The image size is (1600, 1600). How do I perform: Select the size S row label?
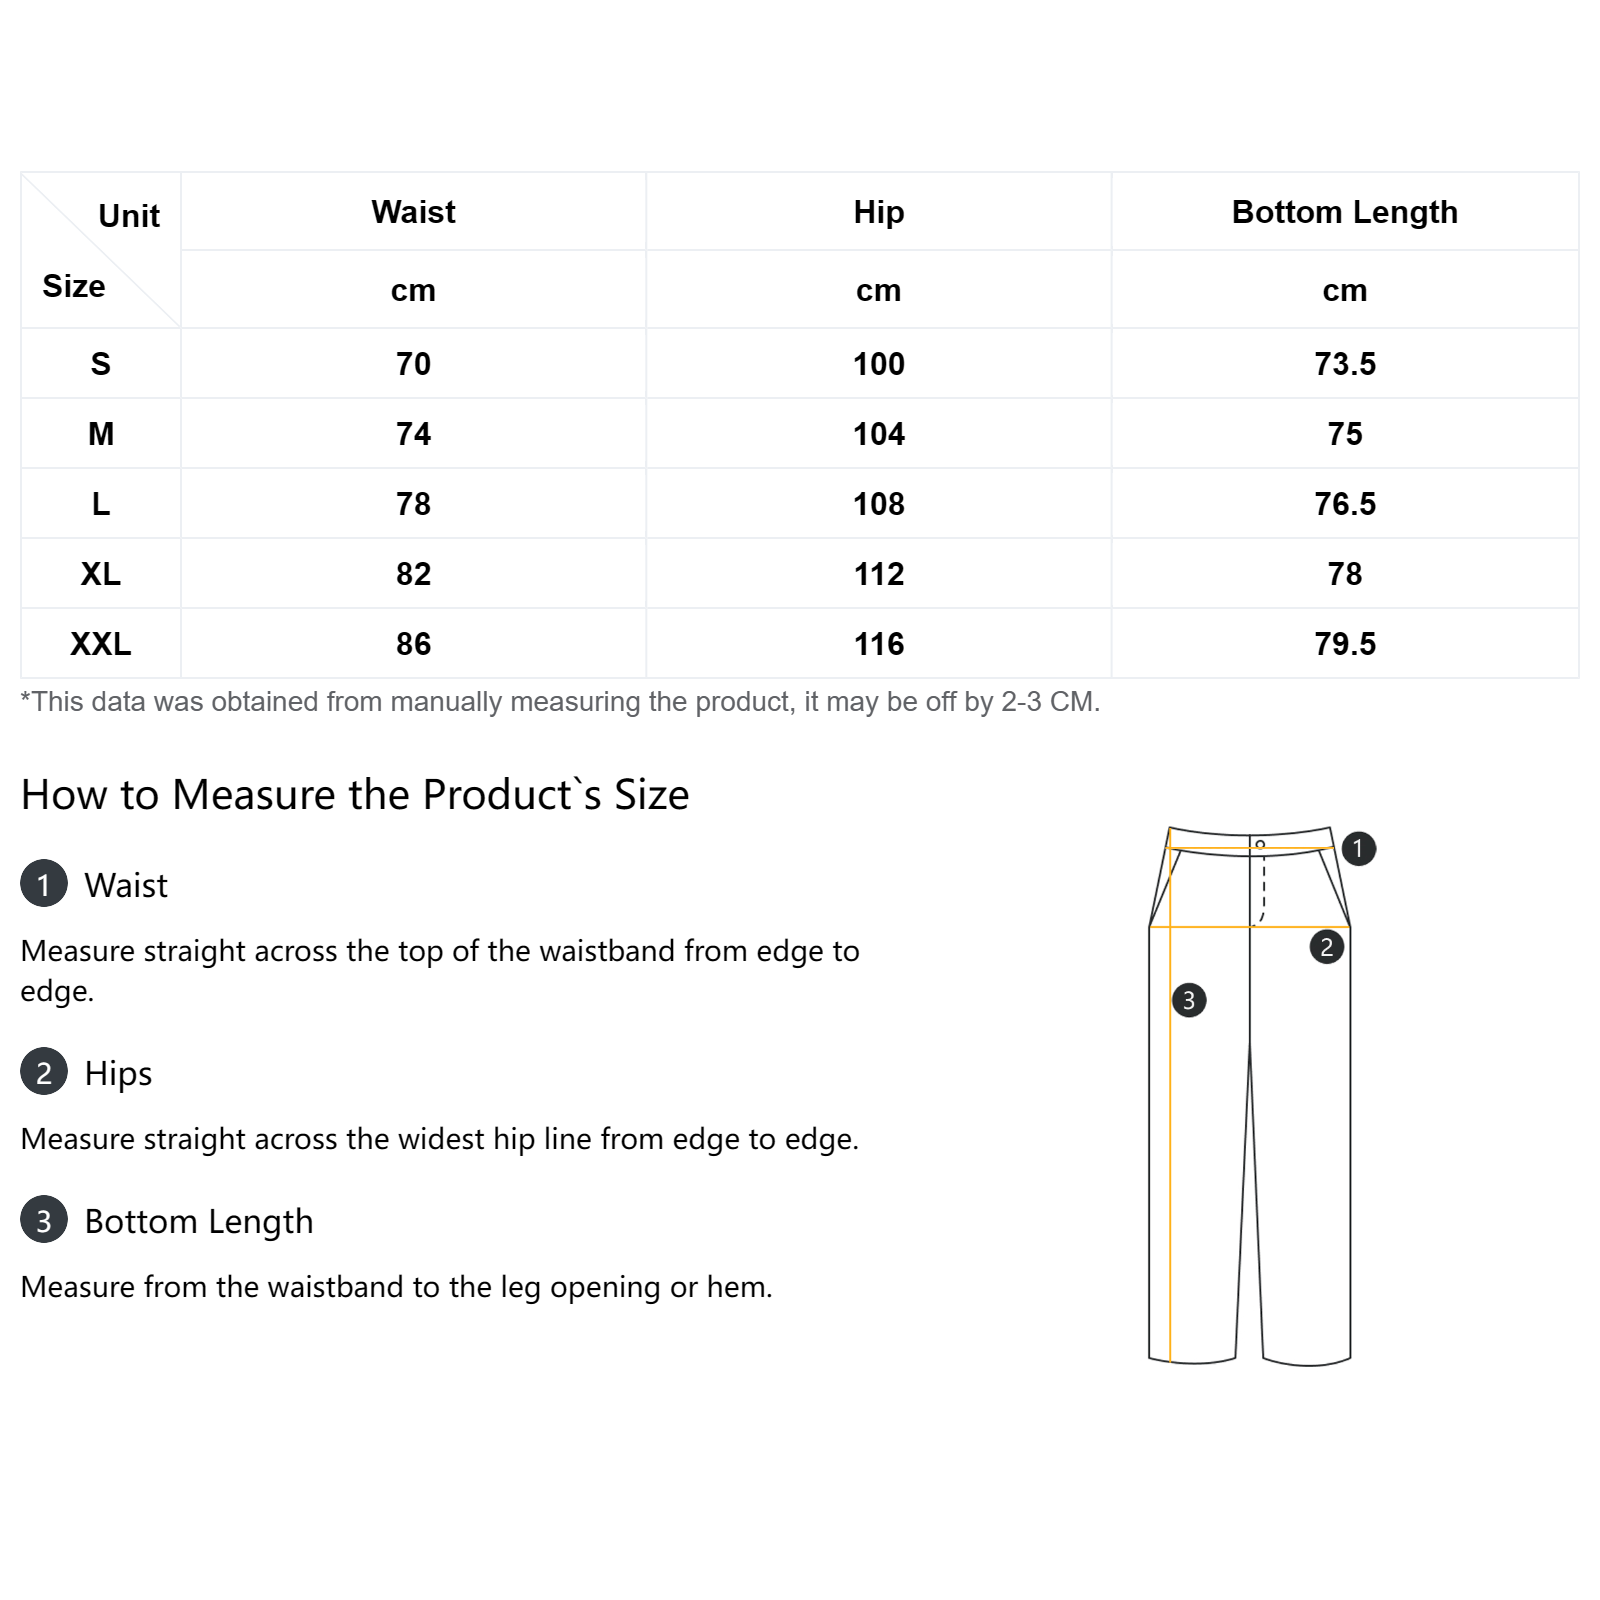pos(101,364)
